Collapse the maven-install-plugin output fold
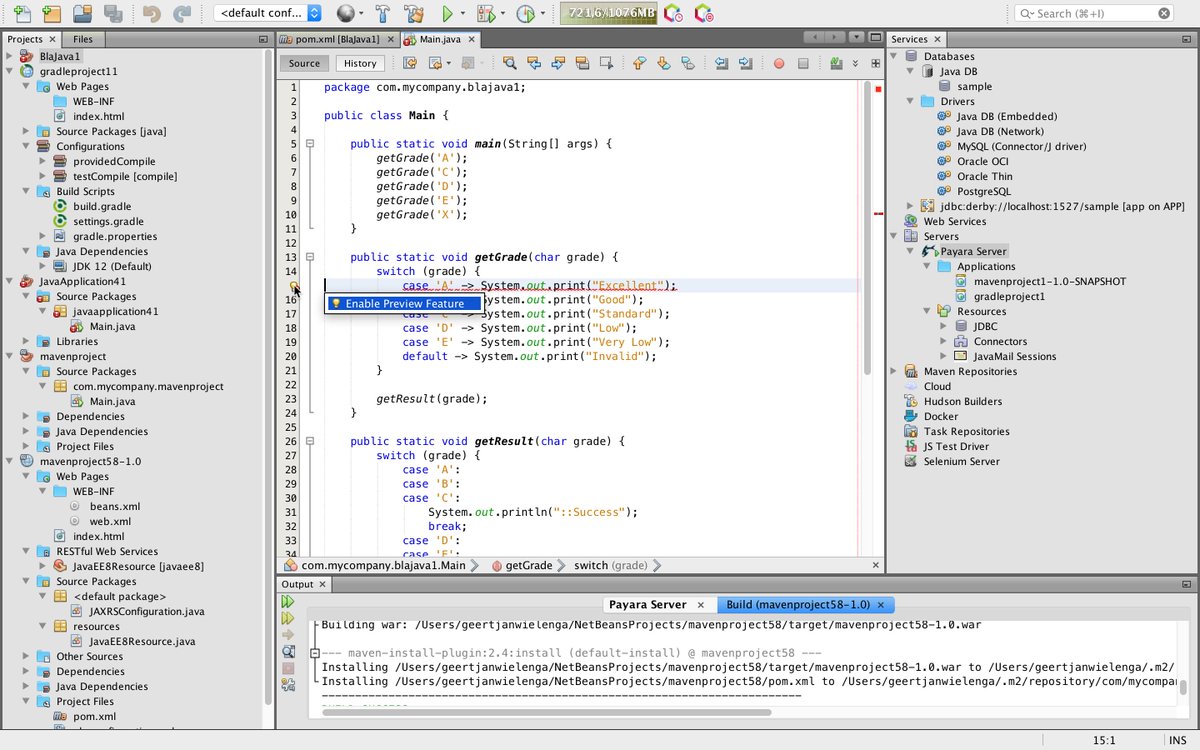Viewport: 1200px width, 750px height. 315,653
